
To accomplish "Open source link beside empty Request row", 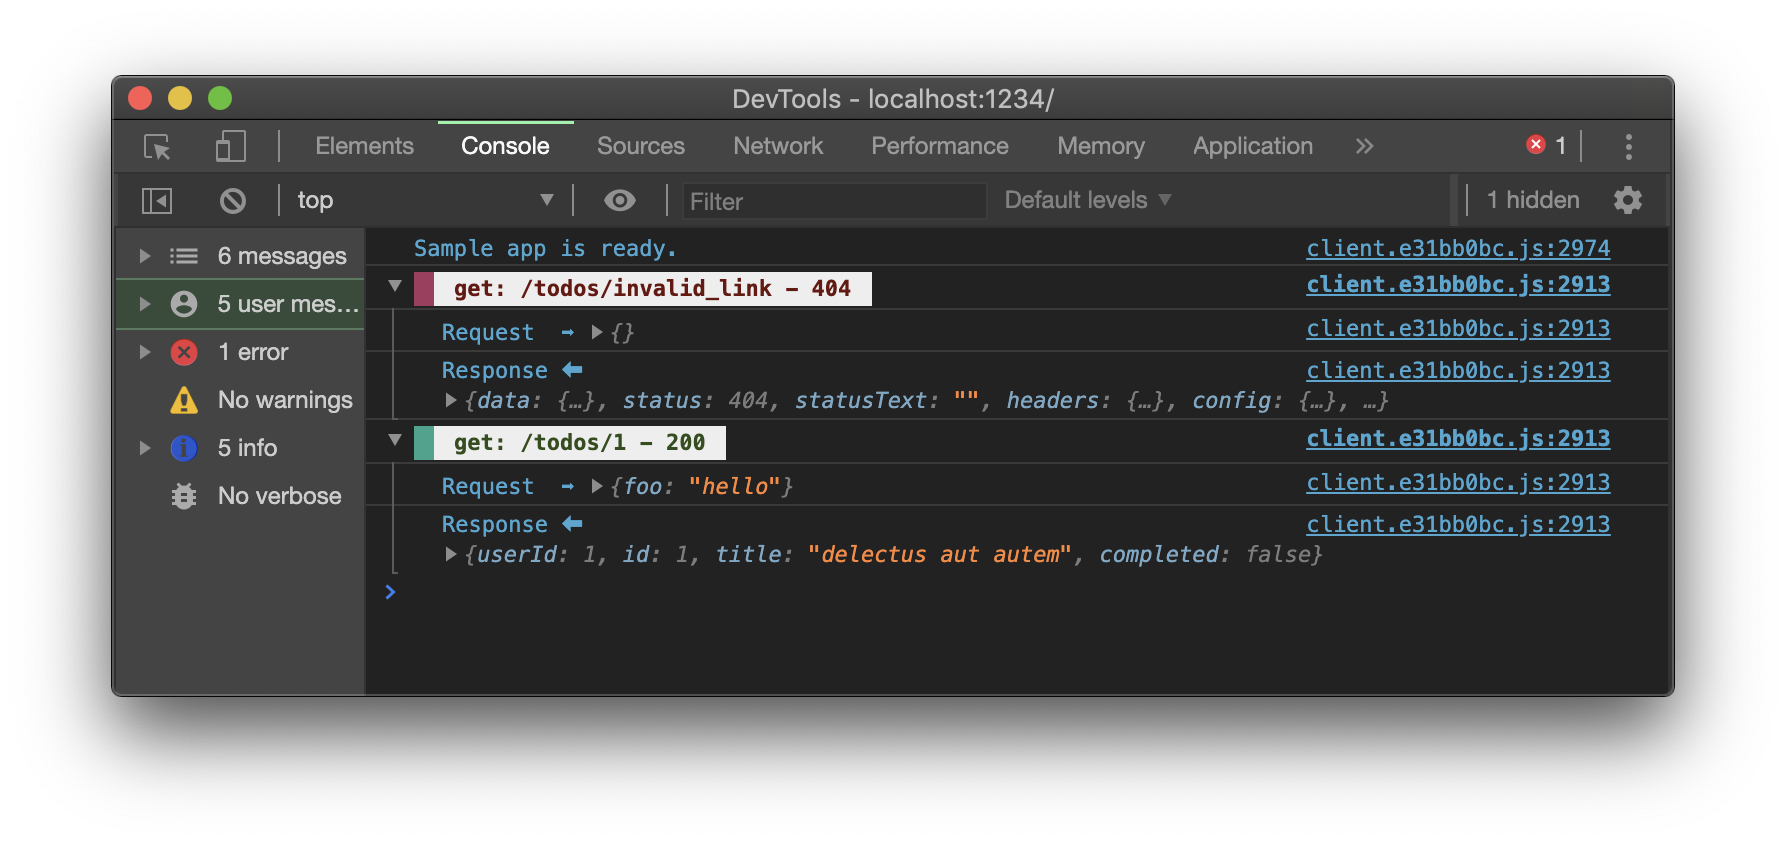I will [x=1458, y=328].
